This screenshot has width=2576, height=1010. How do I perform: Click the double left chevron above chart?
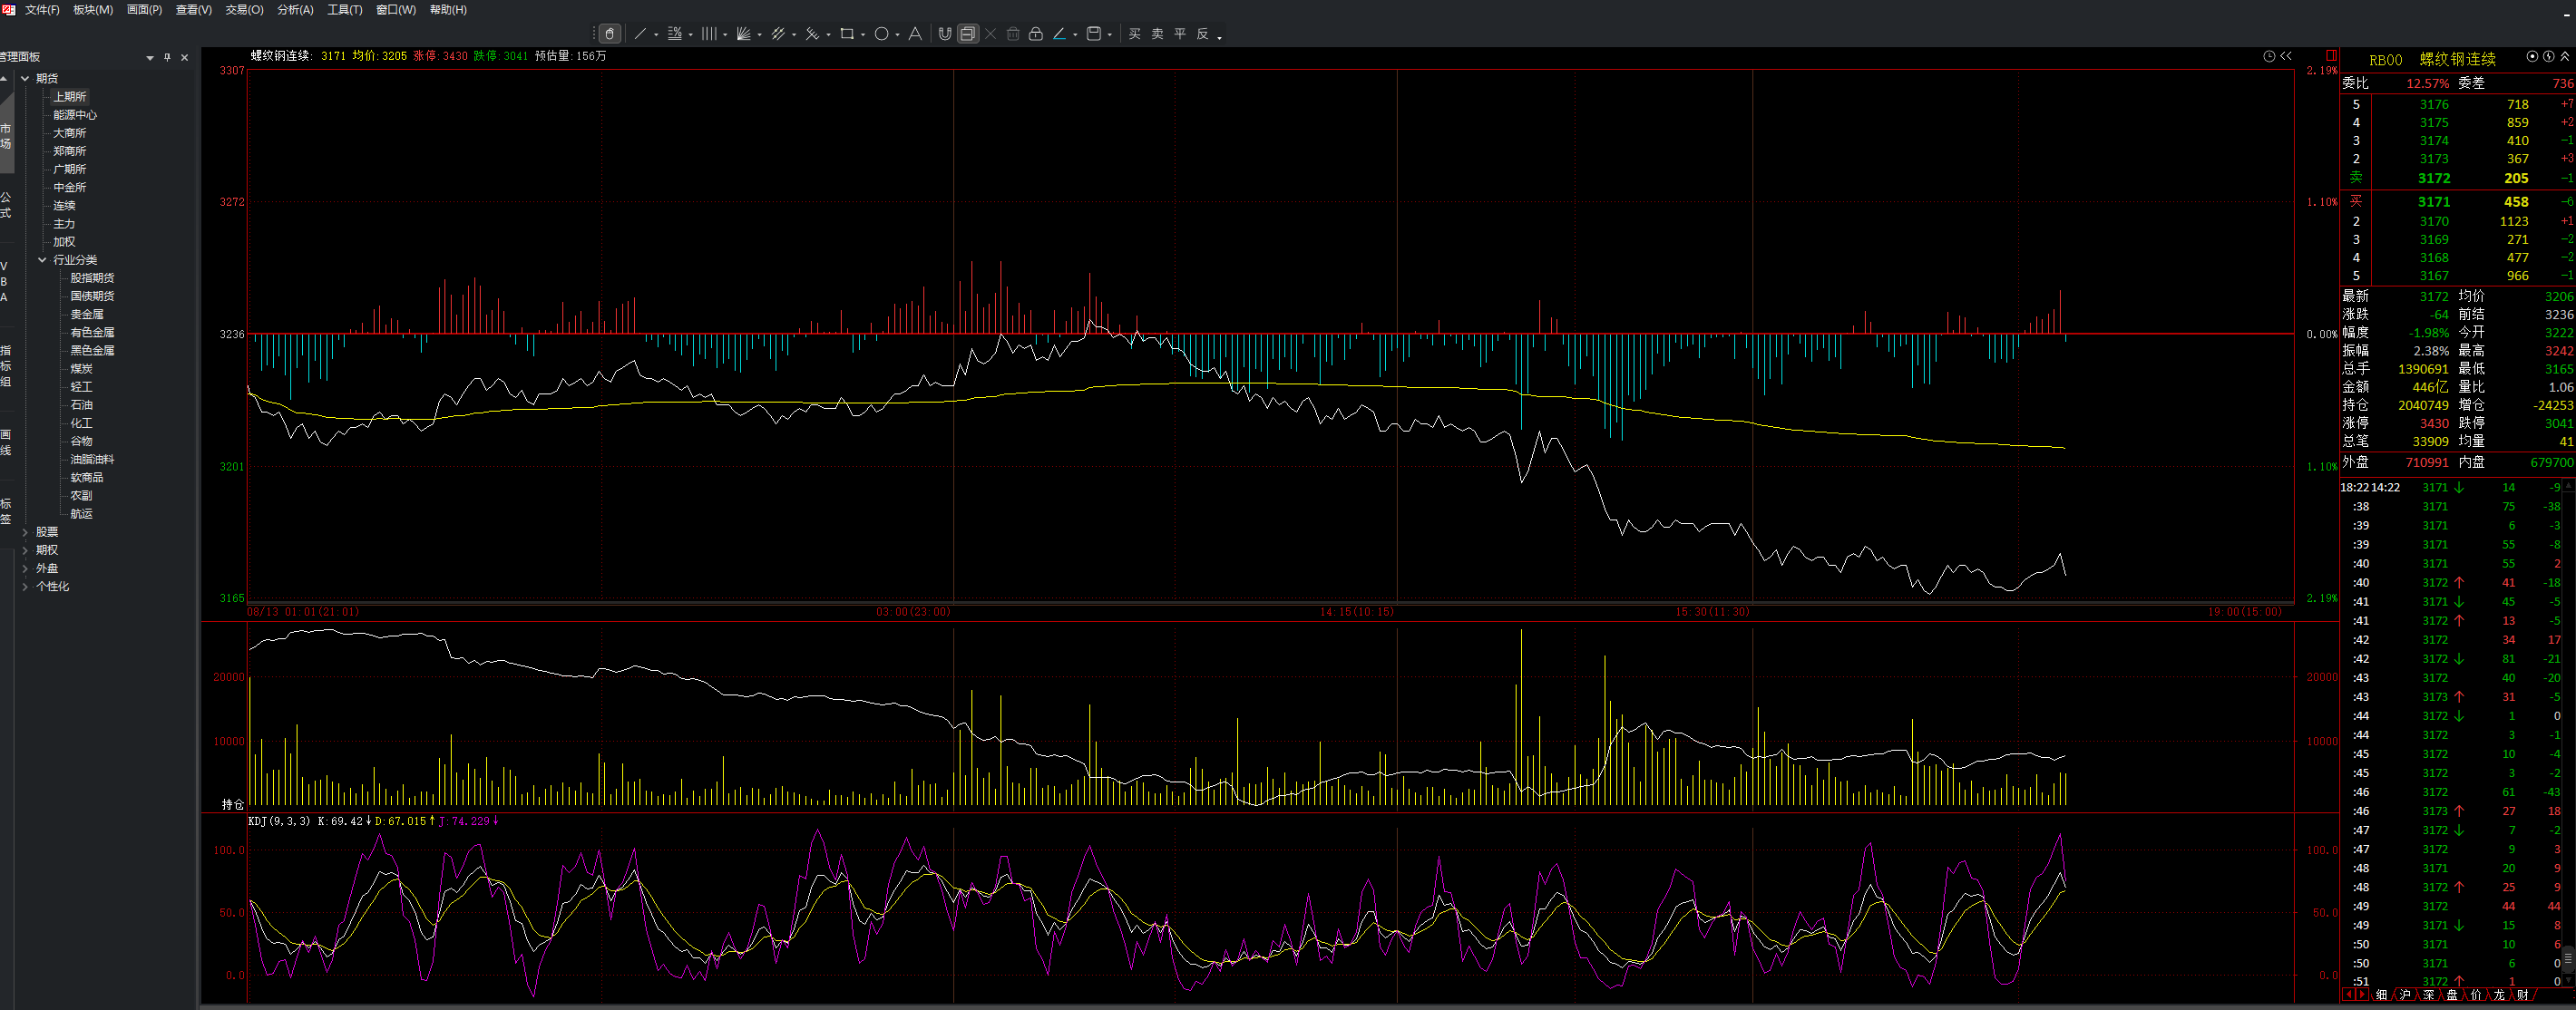tap(2286, 56)
